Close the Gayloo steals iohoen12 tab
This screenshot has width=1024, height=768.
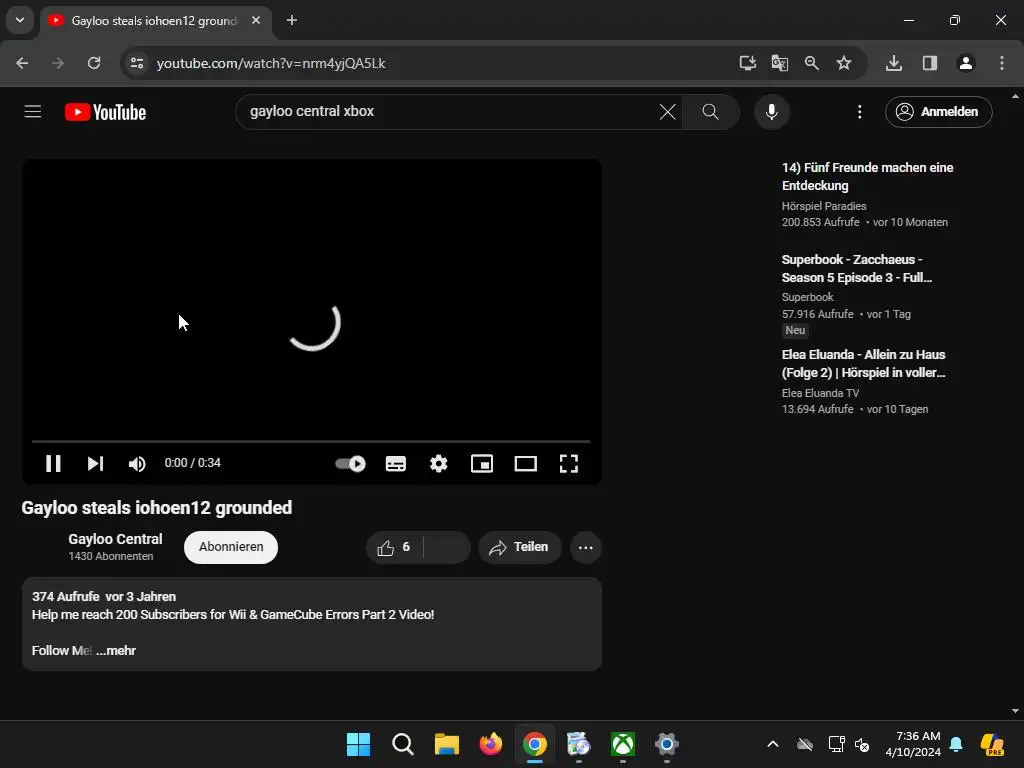click(x=256, y=21)
